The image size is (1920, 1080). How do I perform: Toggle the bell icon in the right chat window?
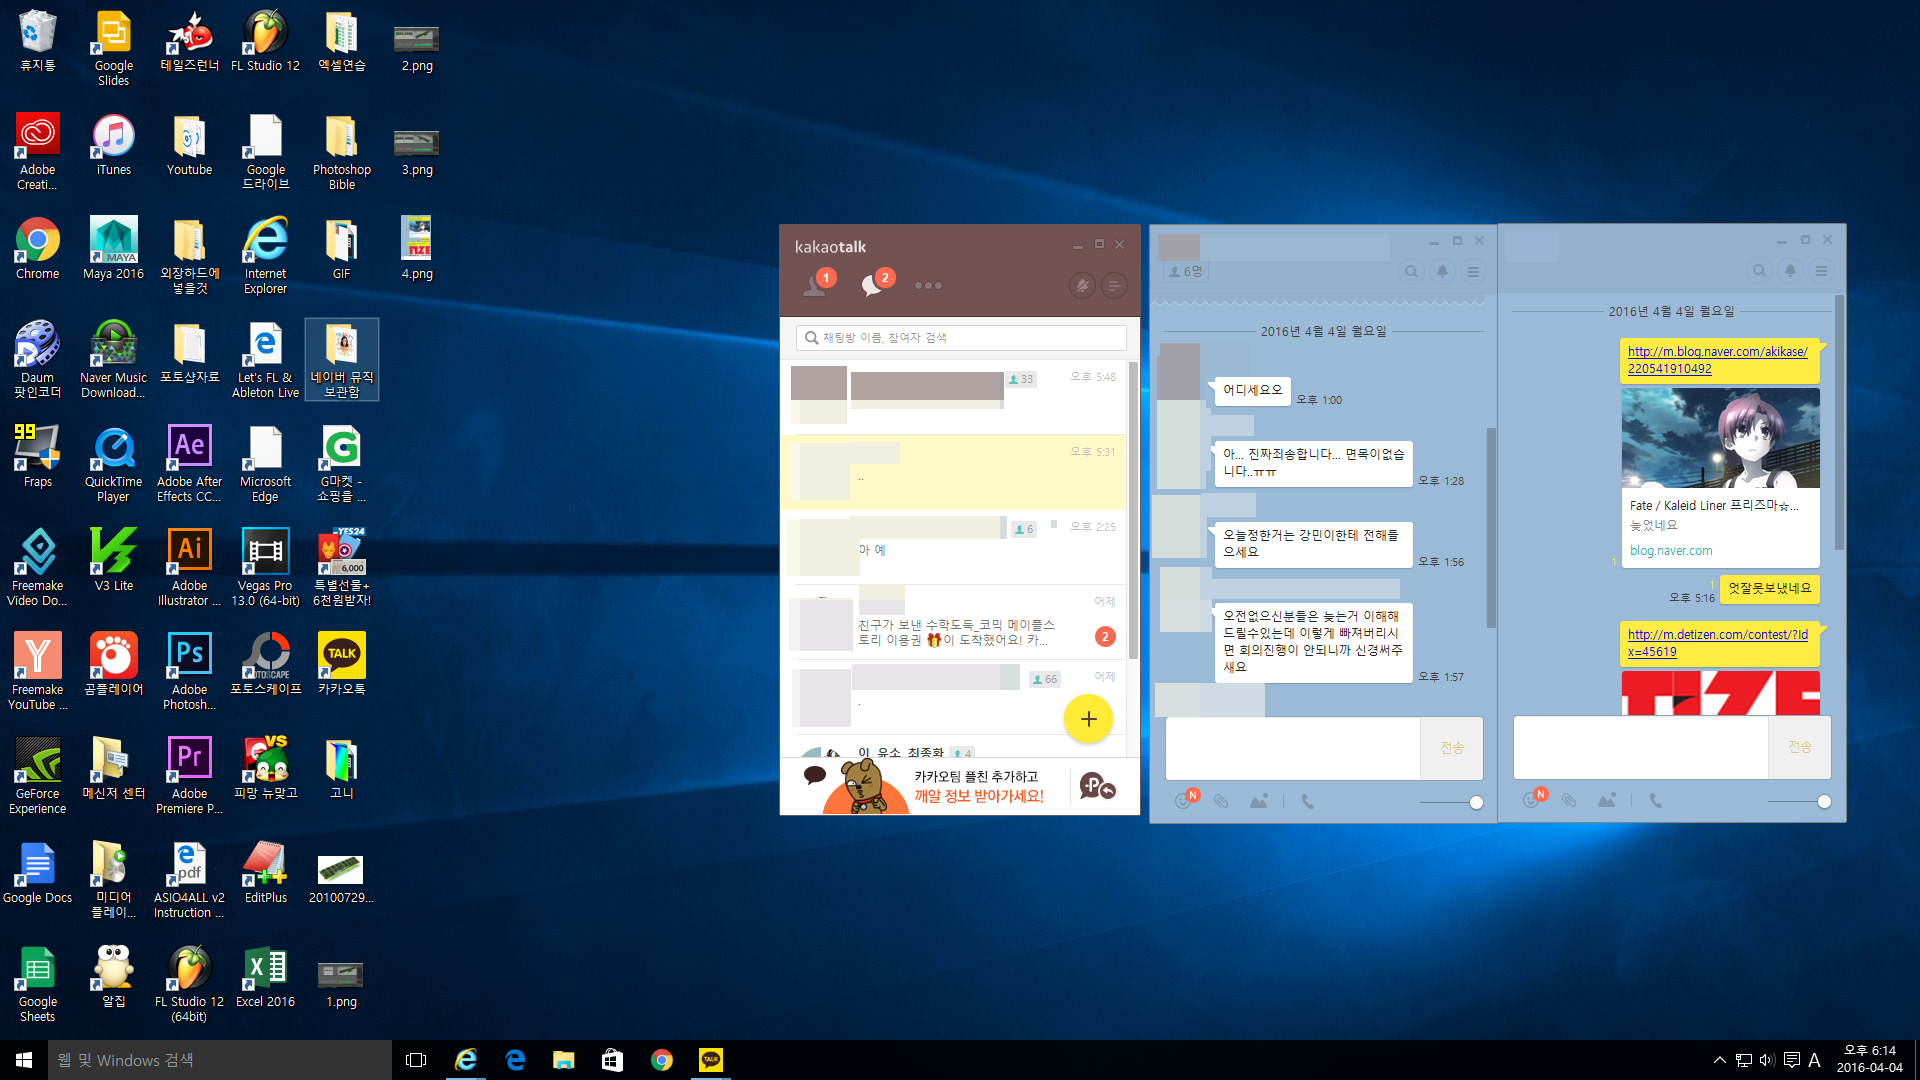tap(1790, 271)
